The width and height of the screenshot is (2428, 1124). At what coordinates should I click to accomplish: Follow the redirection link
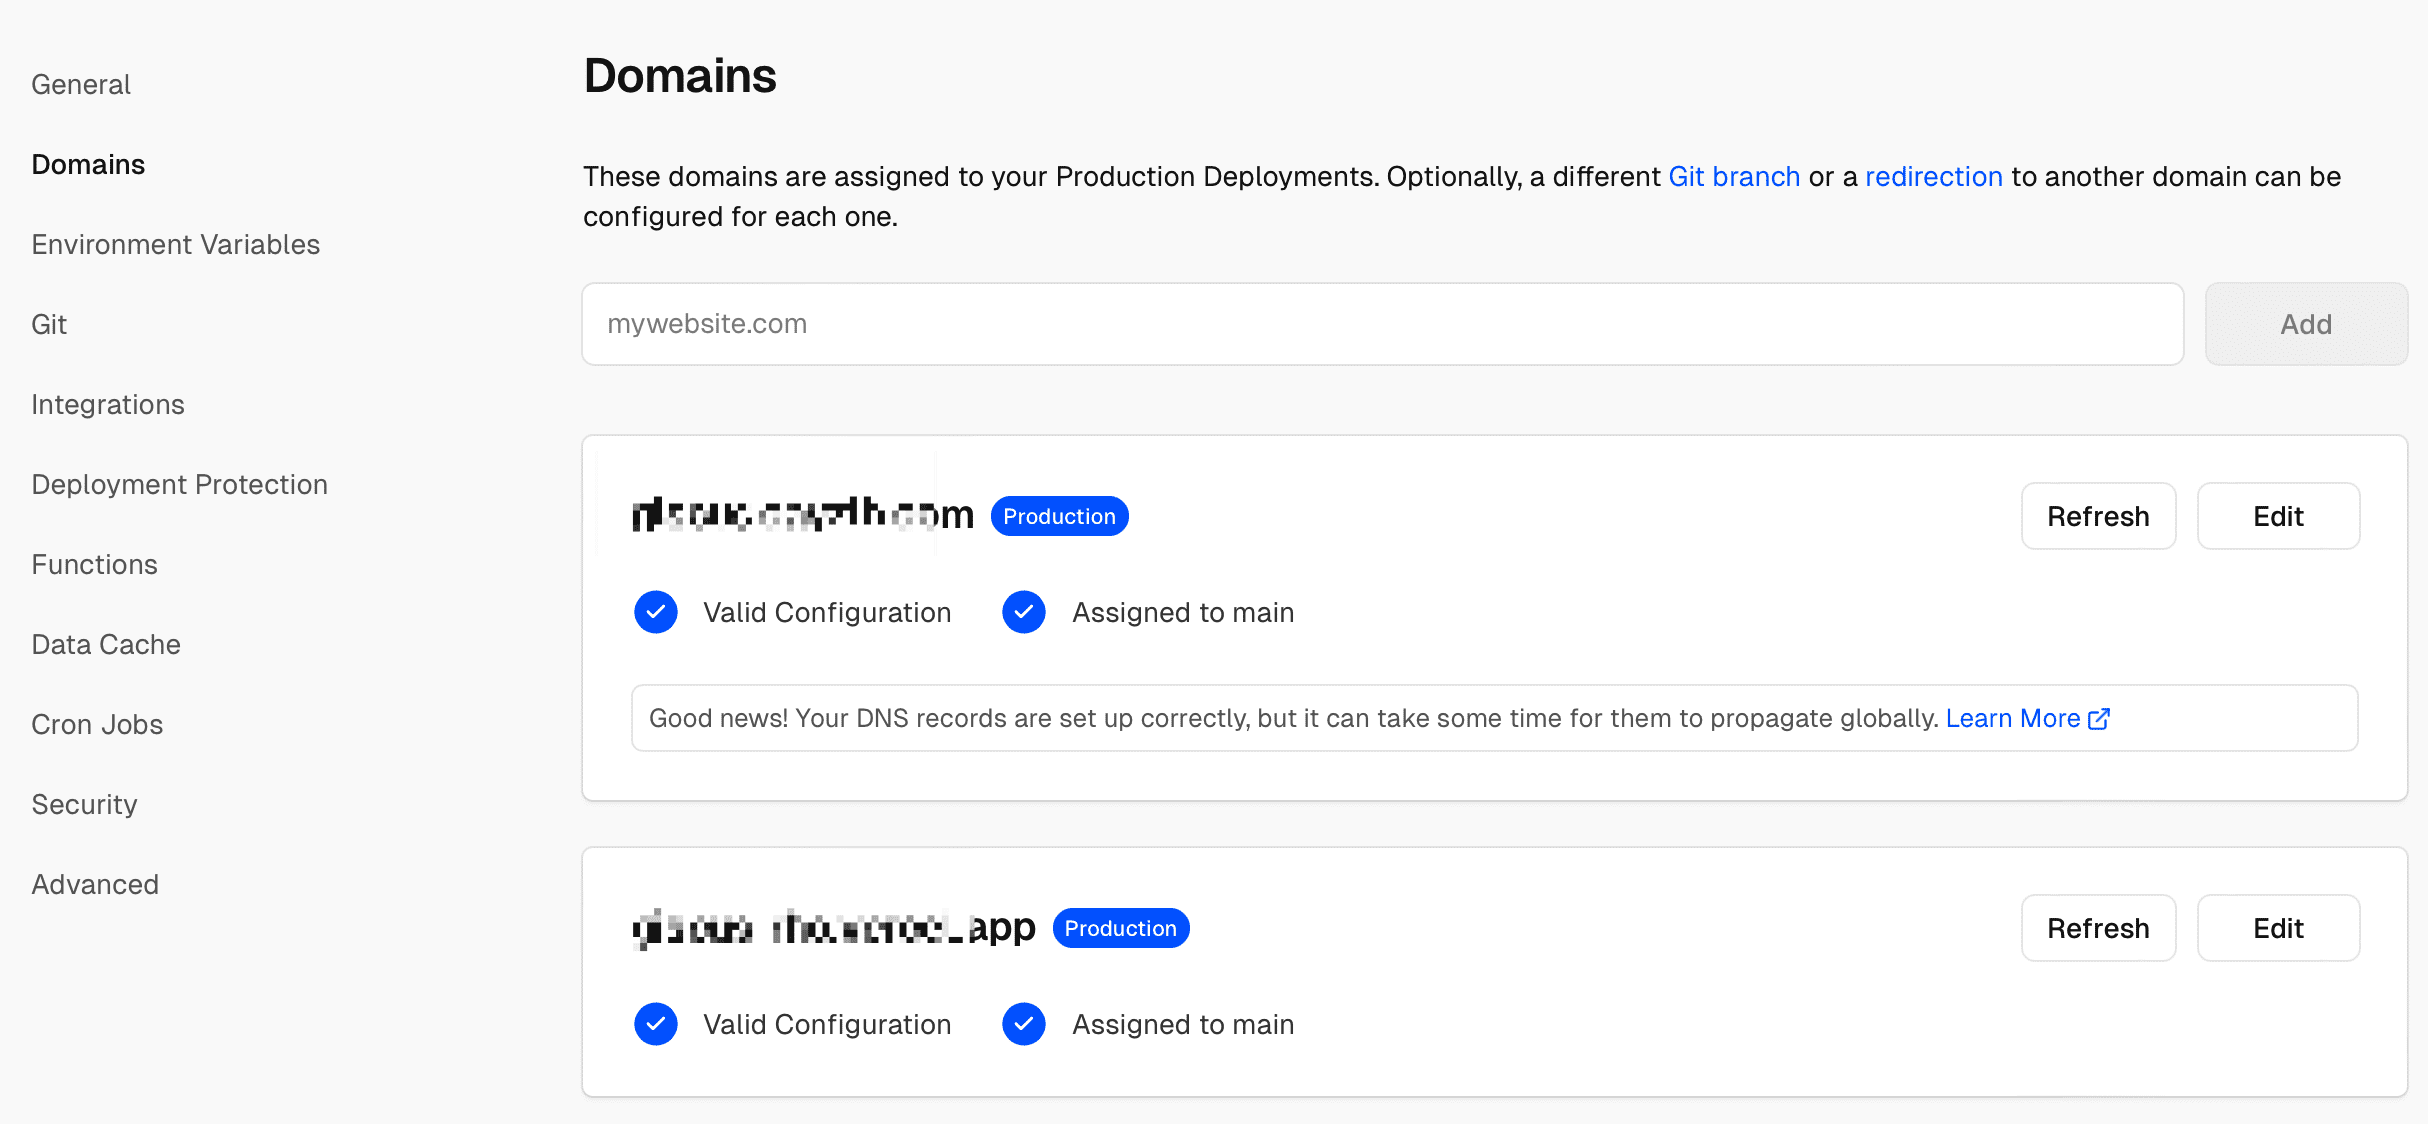tap(1933, 176)
